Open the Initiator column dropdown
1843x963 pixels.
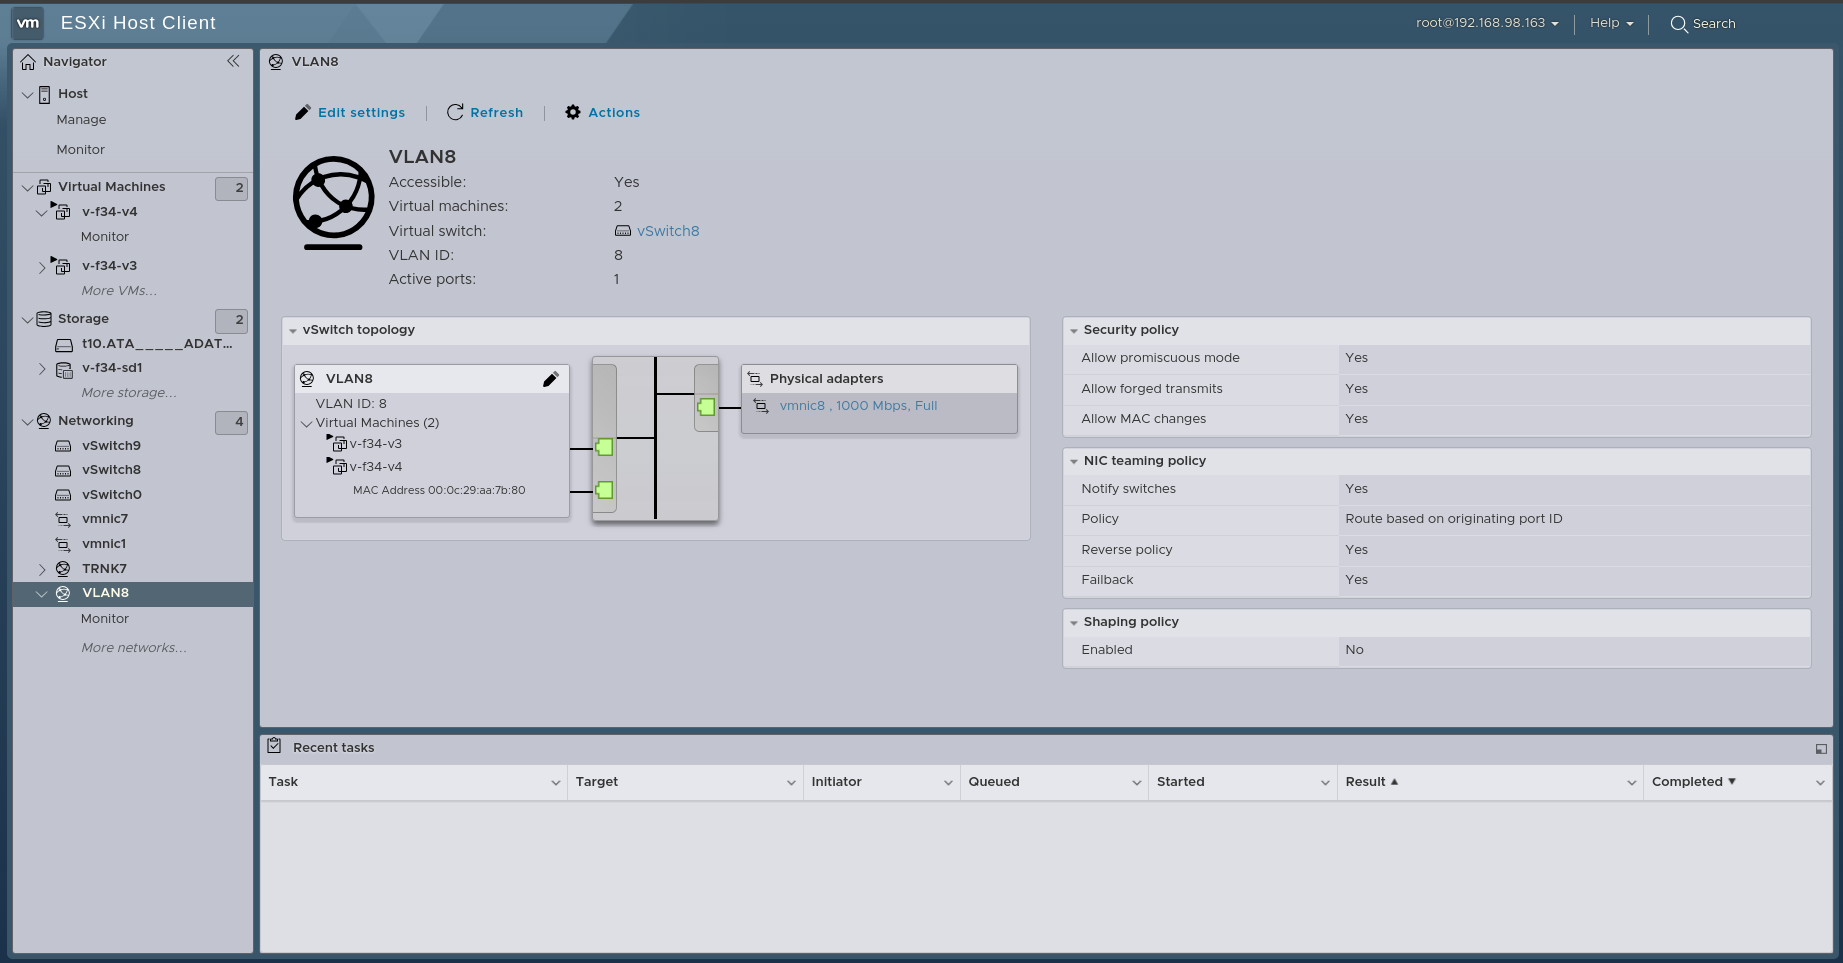(x=947, y=782)
